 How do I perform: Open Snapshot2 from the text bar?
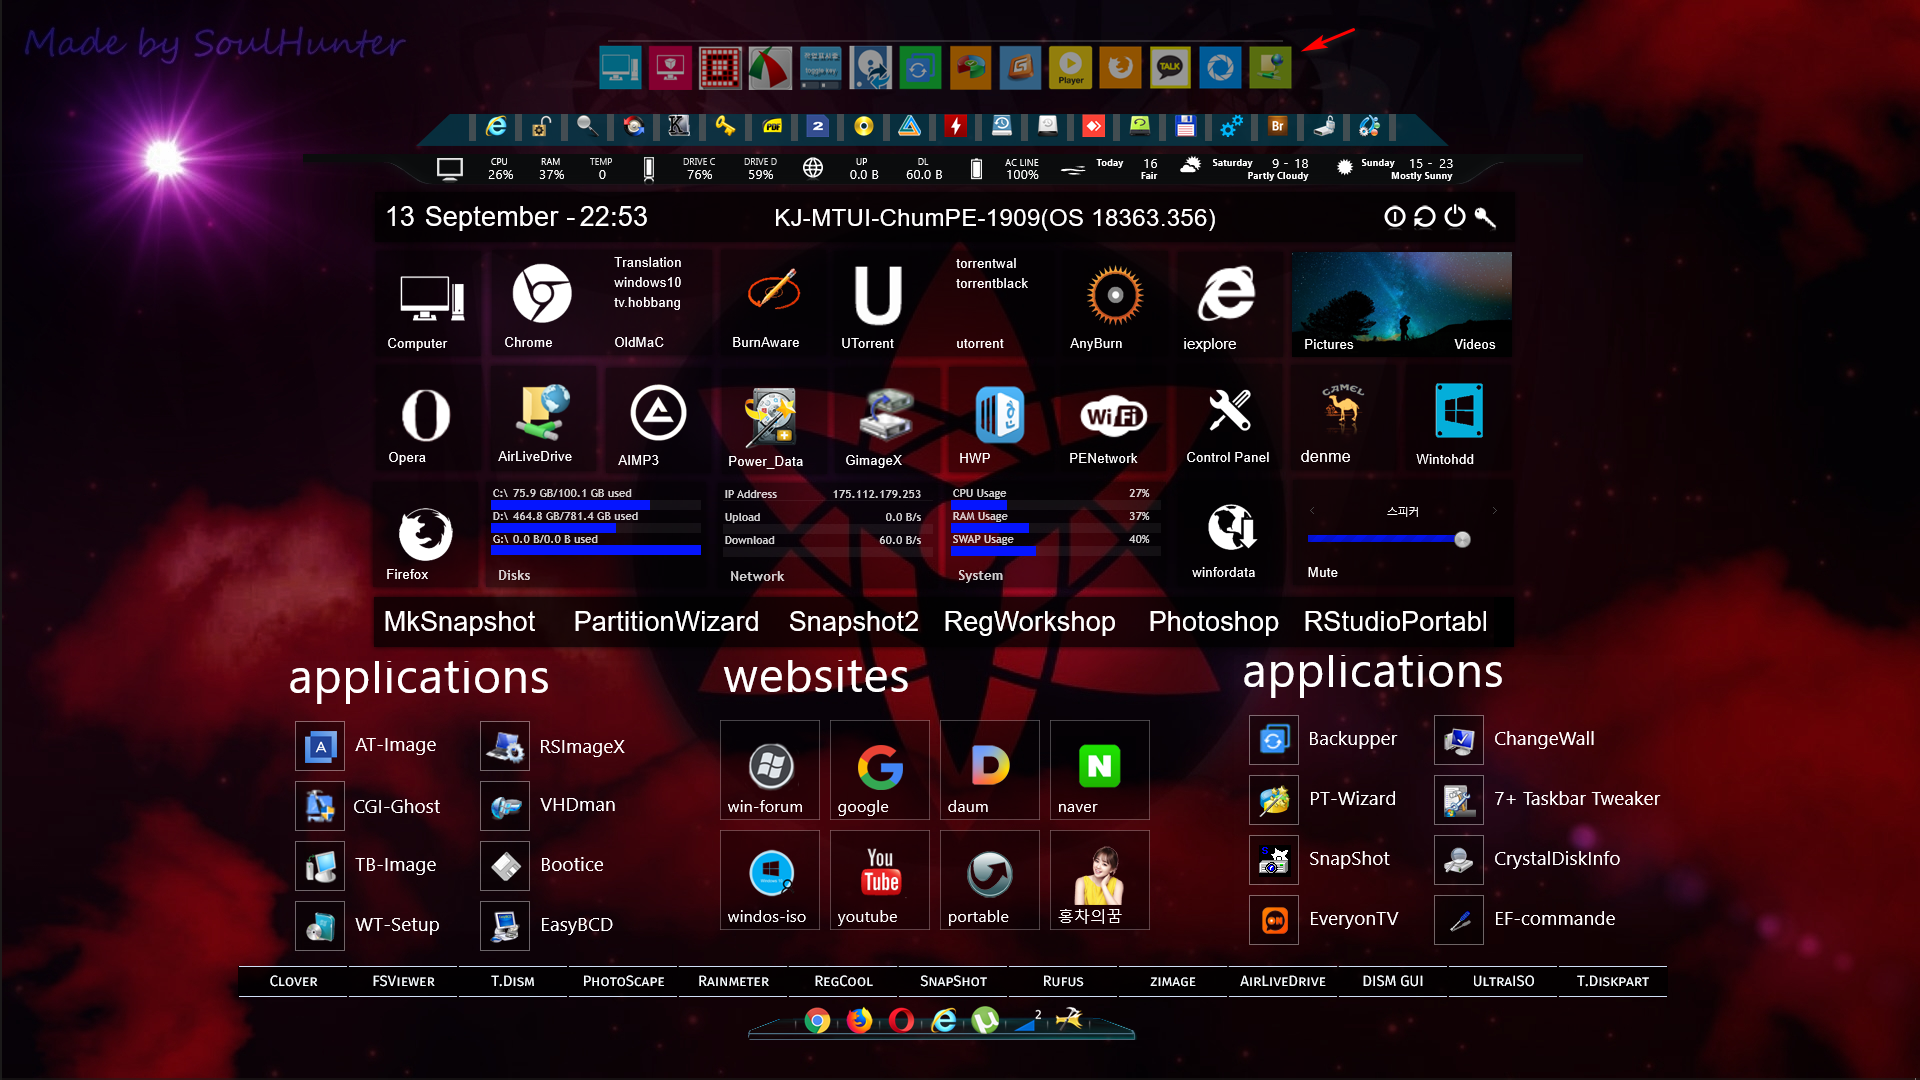pyautogui.click(x=853, y=622)
